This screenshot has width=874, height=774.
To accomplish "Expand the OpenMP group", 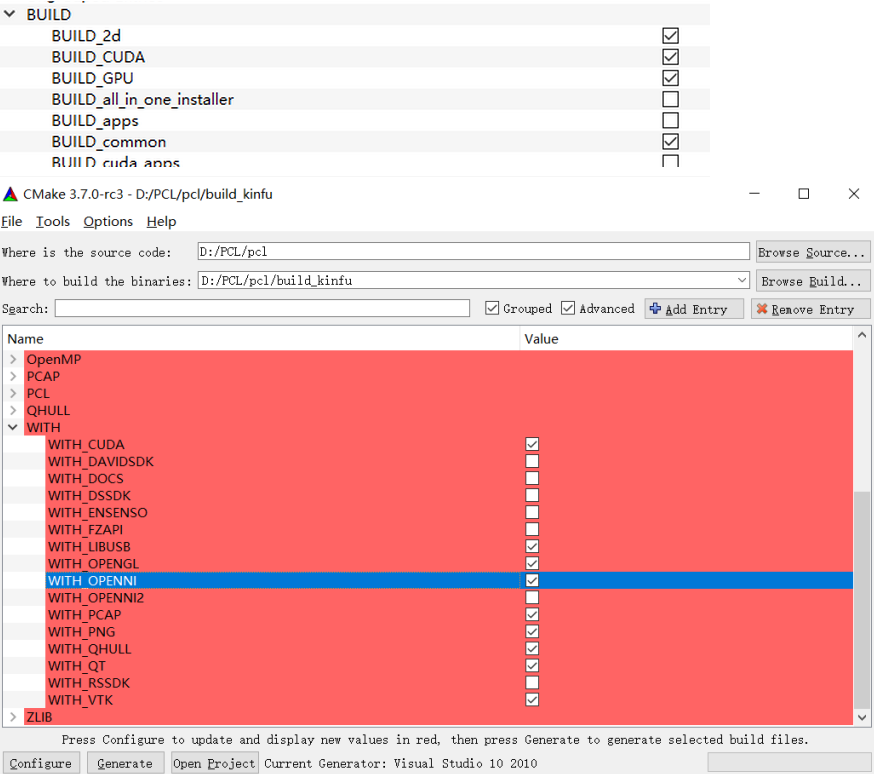I will 13,359.
